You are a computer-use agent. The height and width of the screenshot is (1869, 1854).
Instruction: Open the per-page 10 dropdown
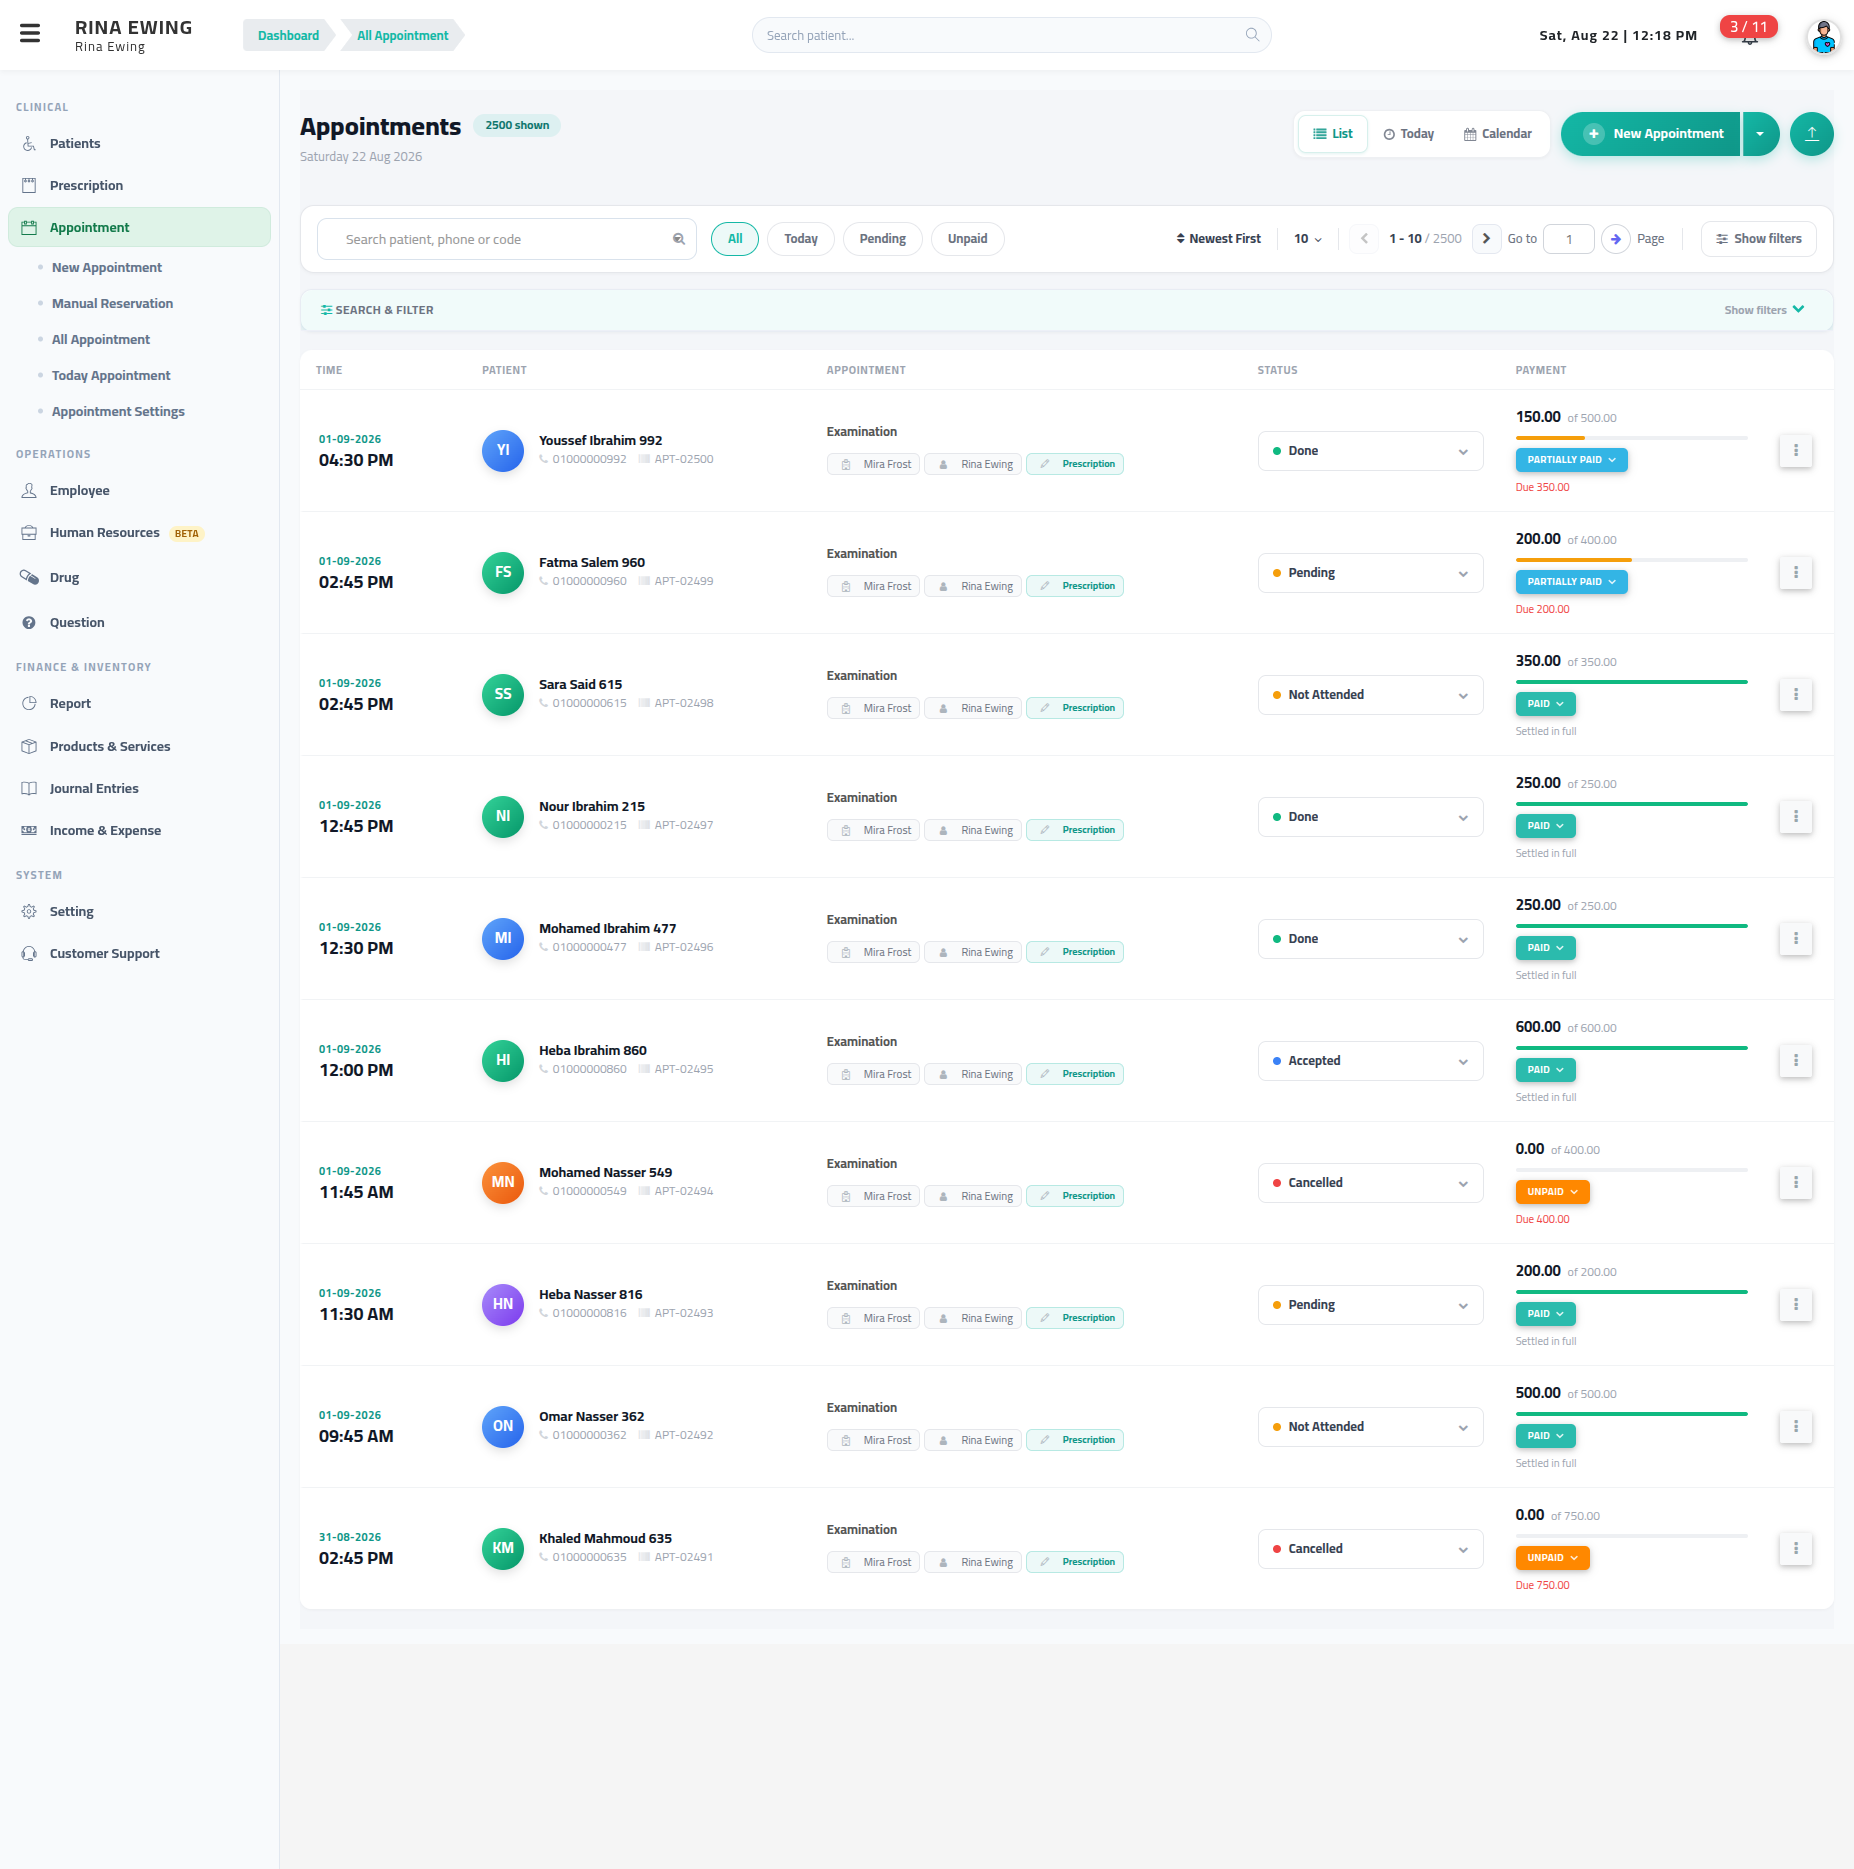(1308, 239)
